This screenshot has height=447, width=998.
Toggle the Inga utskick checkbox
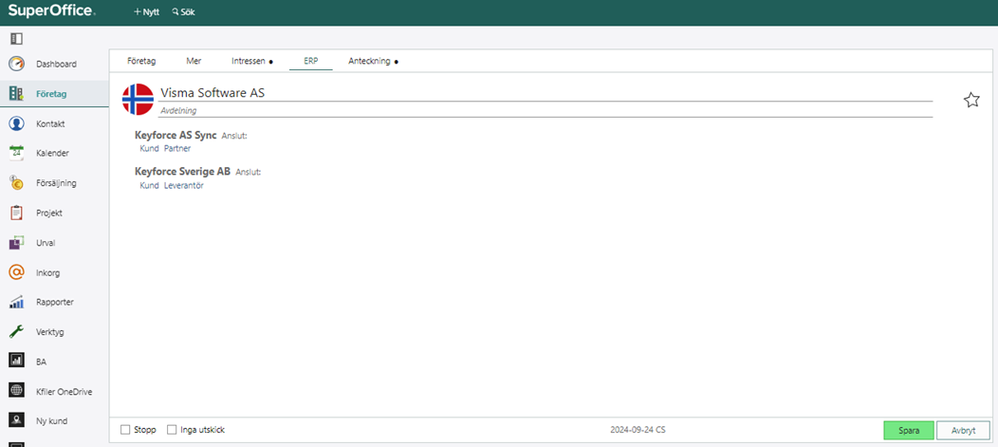pos(171,430)
